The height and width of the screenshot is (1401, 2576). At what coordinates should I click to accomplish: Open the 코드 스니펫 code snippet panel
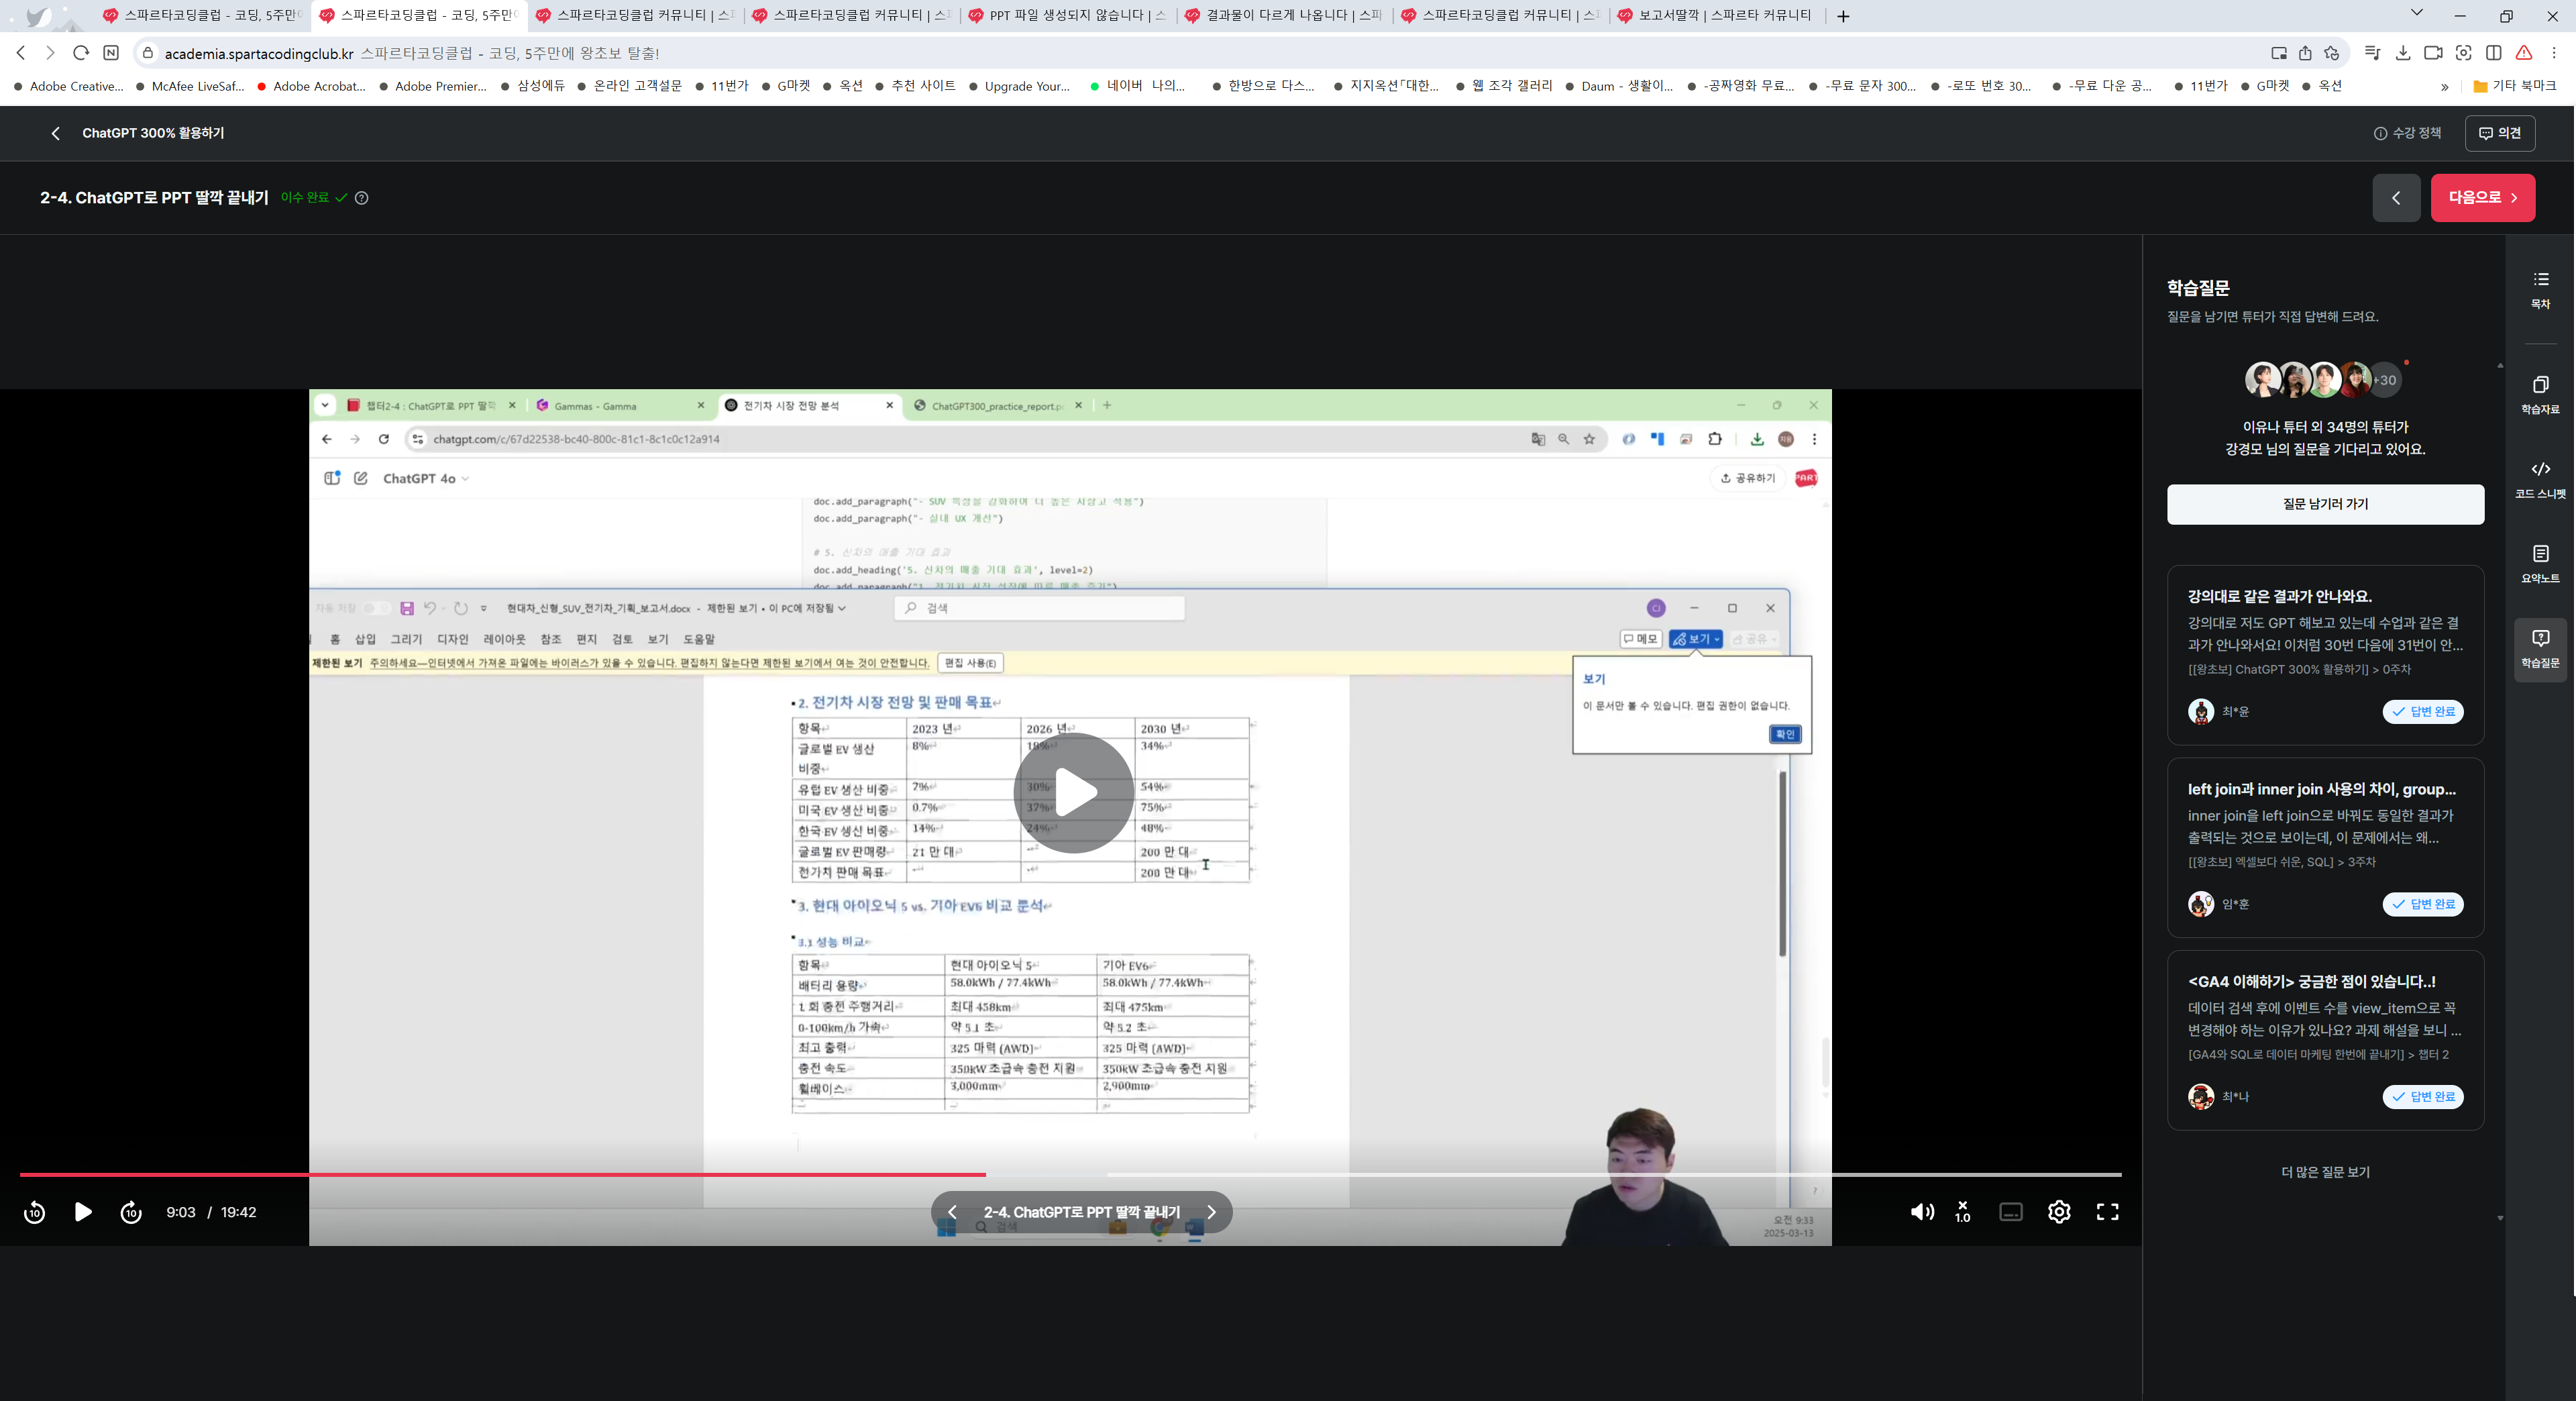[x=2540, y=479]
